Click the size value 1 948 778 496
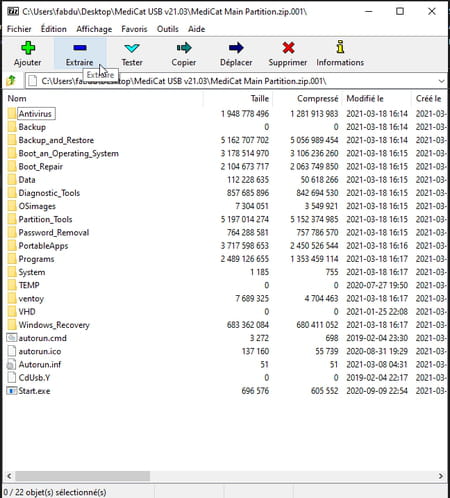450x498 pixels. click(245, 114)
